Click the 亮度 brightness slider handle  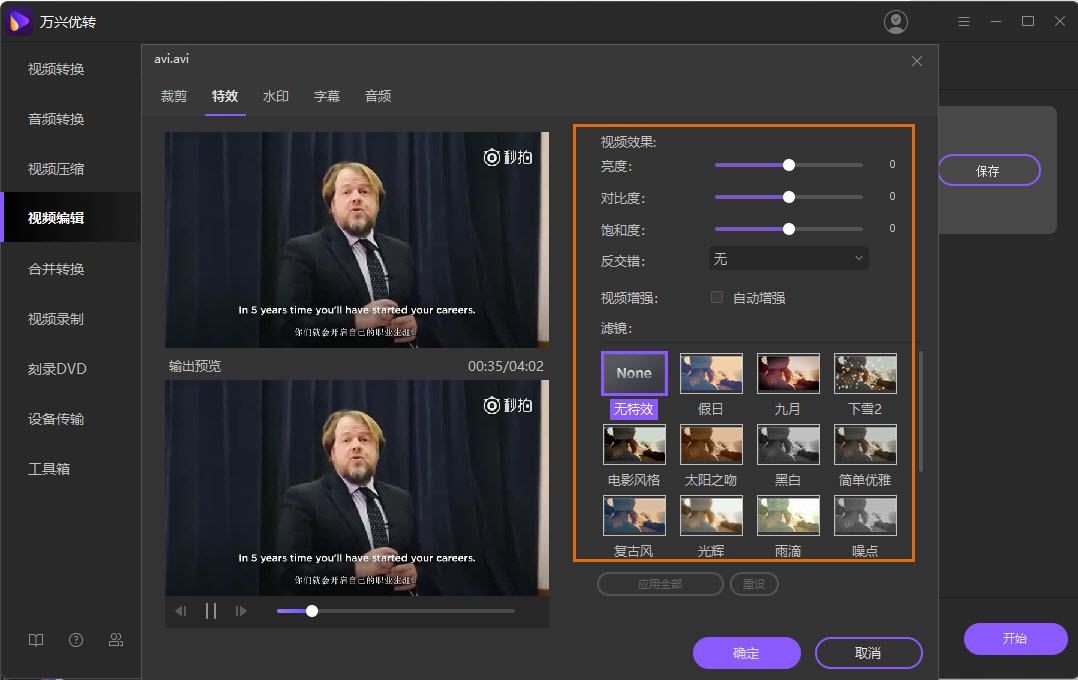[789, 165]
